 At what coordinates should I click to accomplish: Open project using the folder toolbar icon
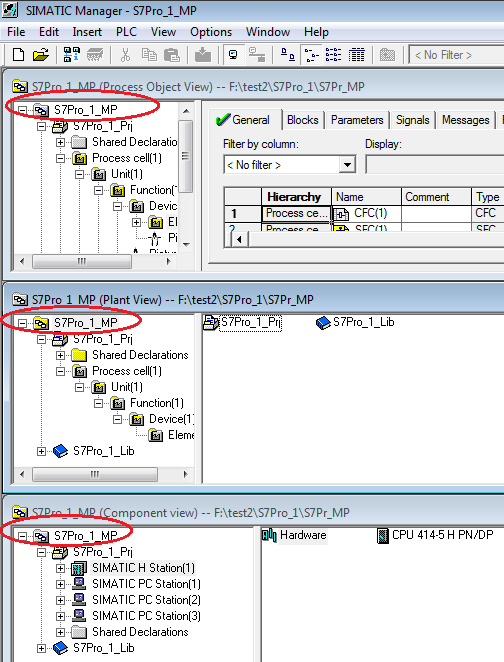[41, 55]
